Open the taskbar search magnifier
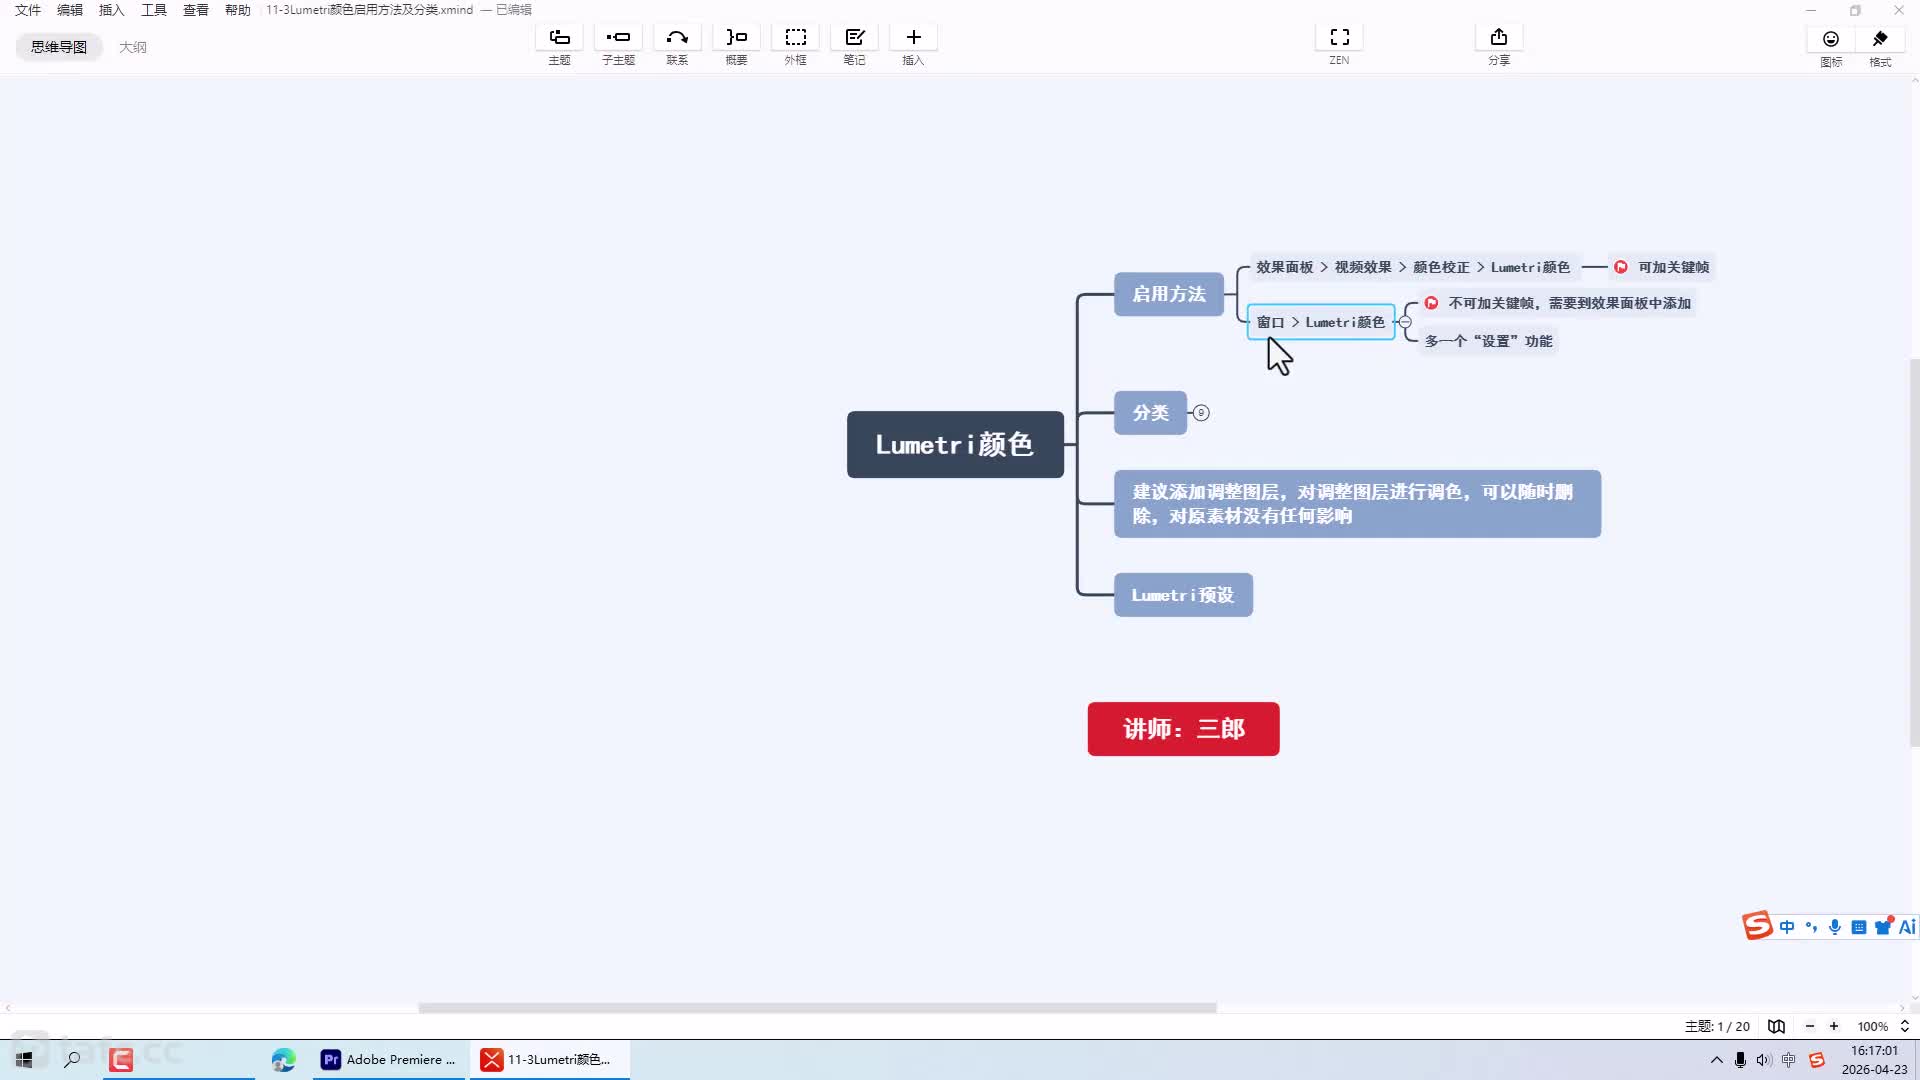Image resolution: width=1920 pixels, height=1080 pixels. (x=72, y=1059)
